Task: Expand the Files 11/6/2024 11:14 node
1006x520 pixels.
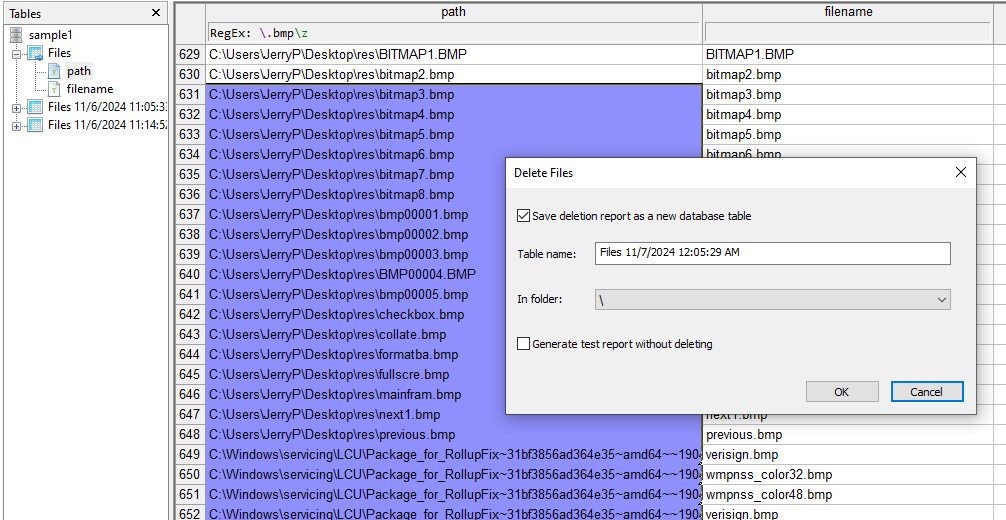Action: [17, 126]
